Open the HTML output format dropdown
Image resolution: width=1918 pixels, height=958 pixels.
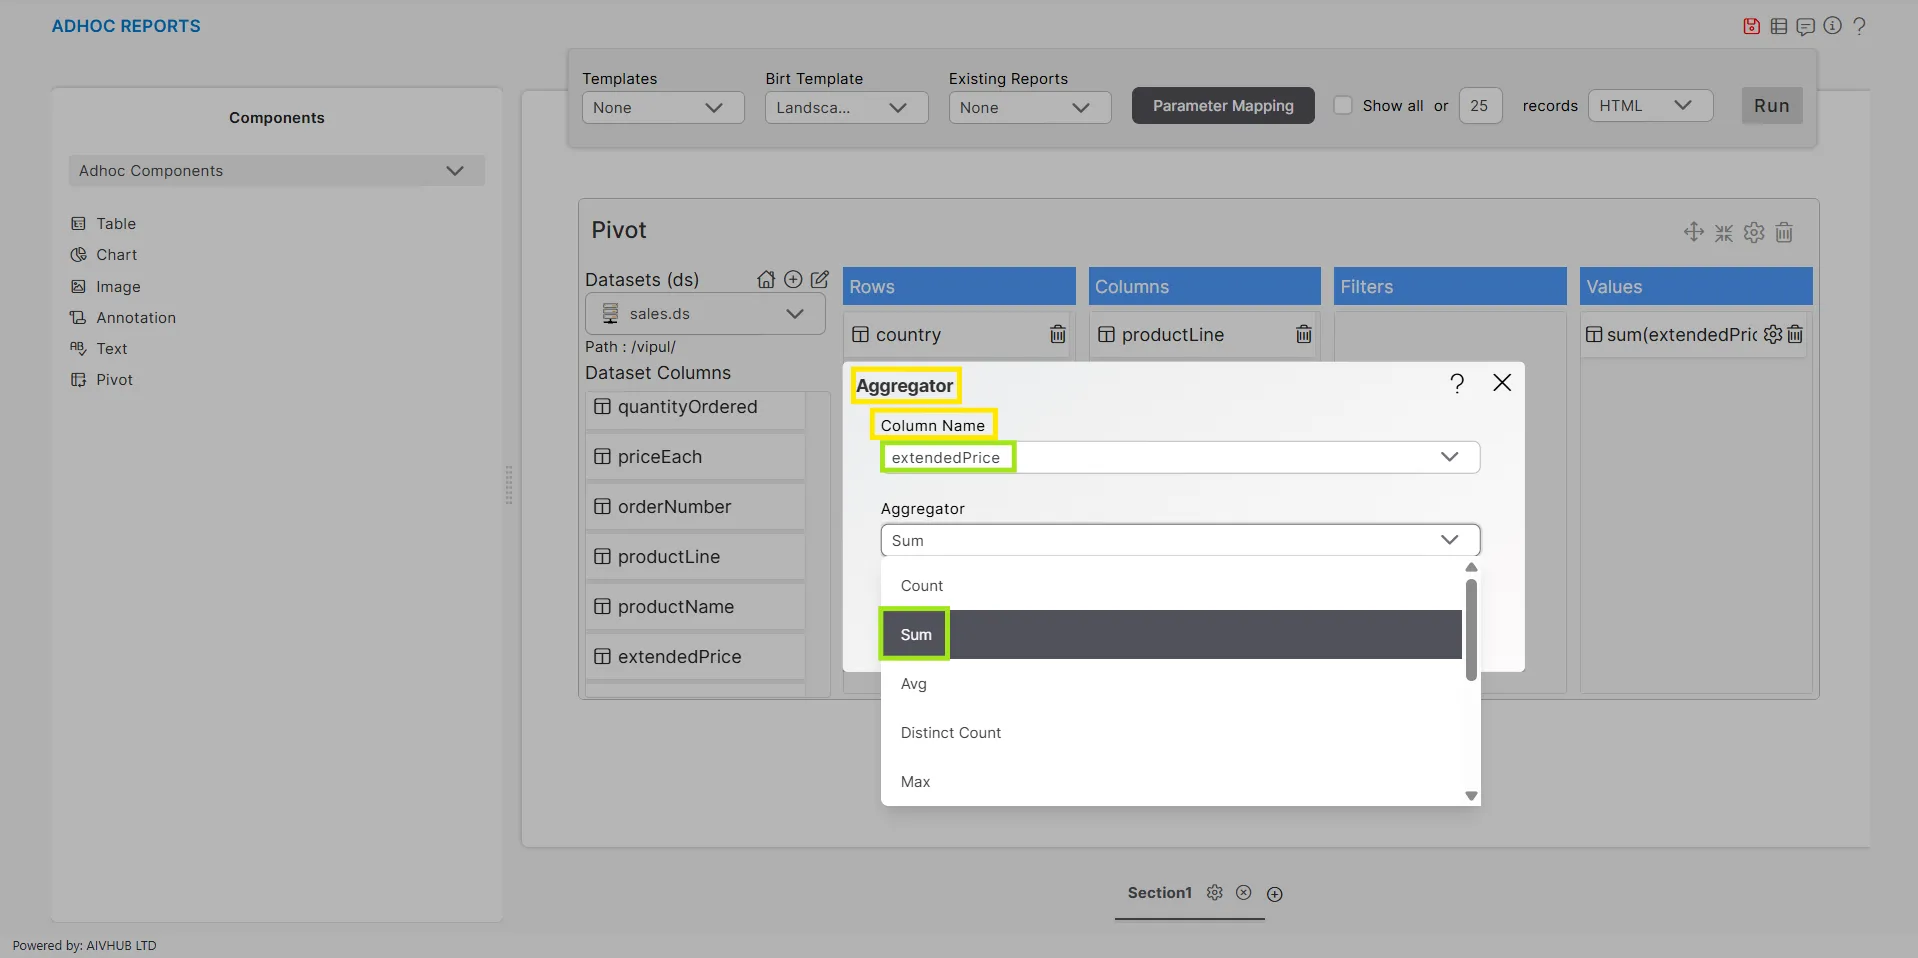(1649, 106)
